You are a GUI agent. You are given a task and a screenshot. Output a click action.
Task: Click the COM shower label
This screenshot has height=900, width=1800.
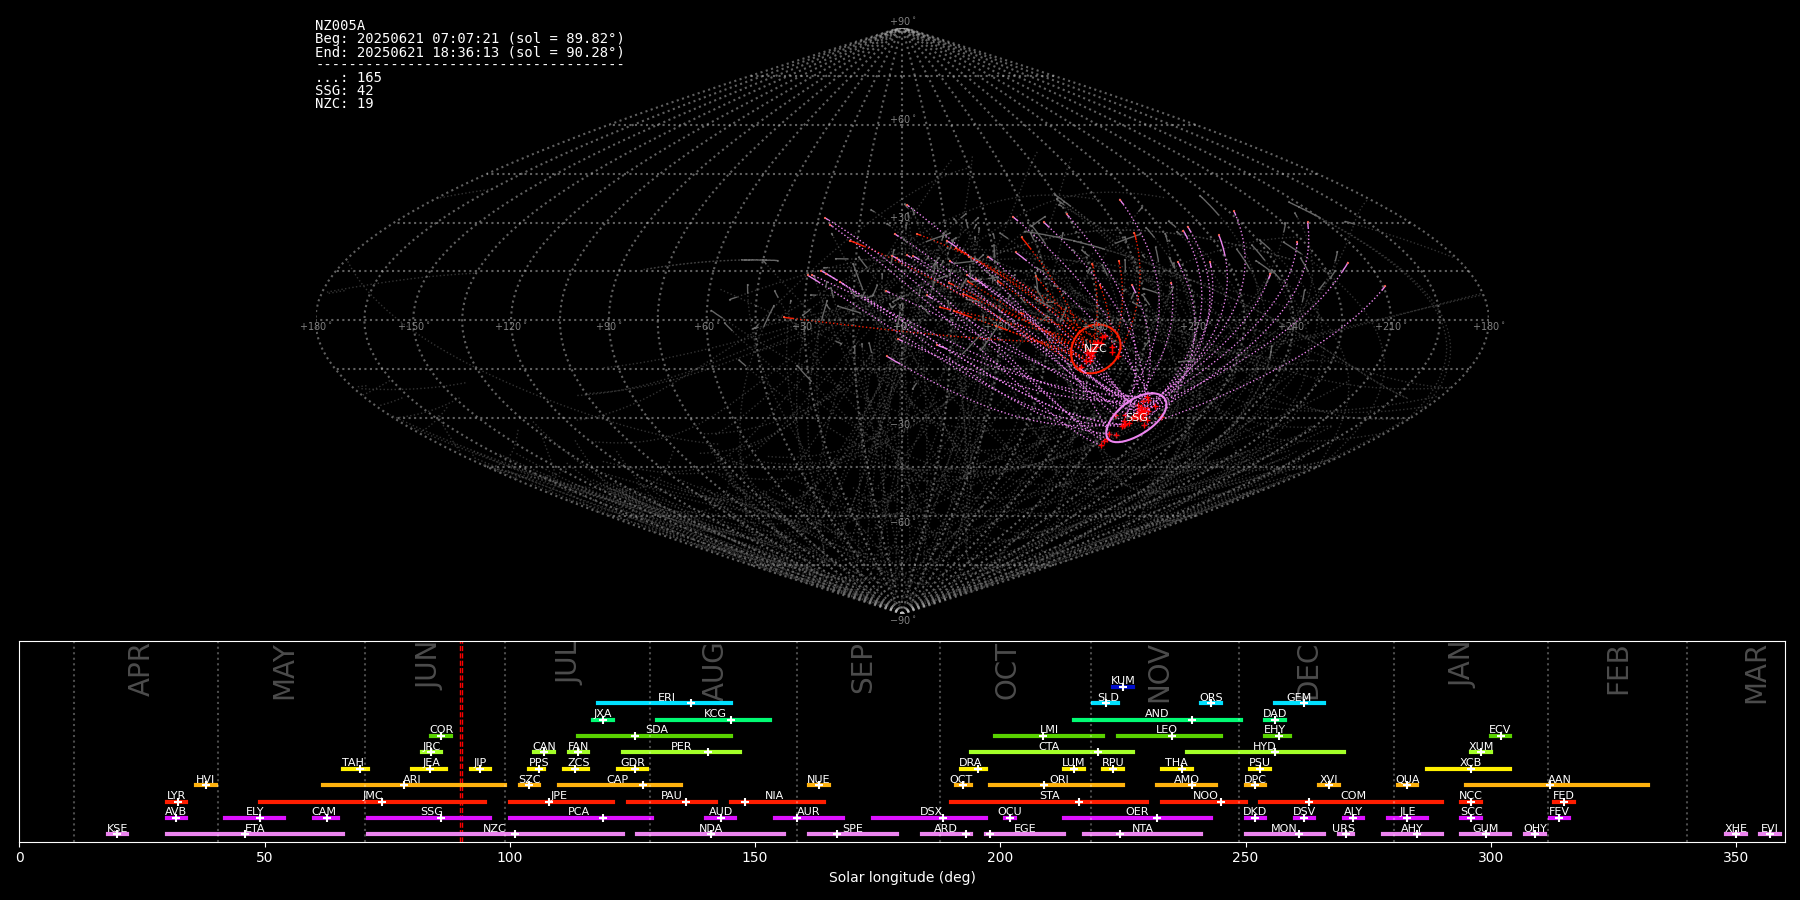click(x=1353, y=796)
